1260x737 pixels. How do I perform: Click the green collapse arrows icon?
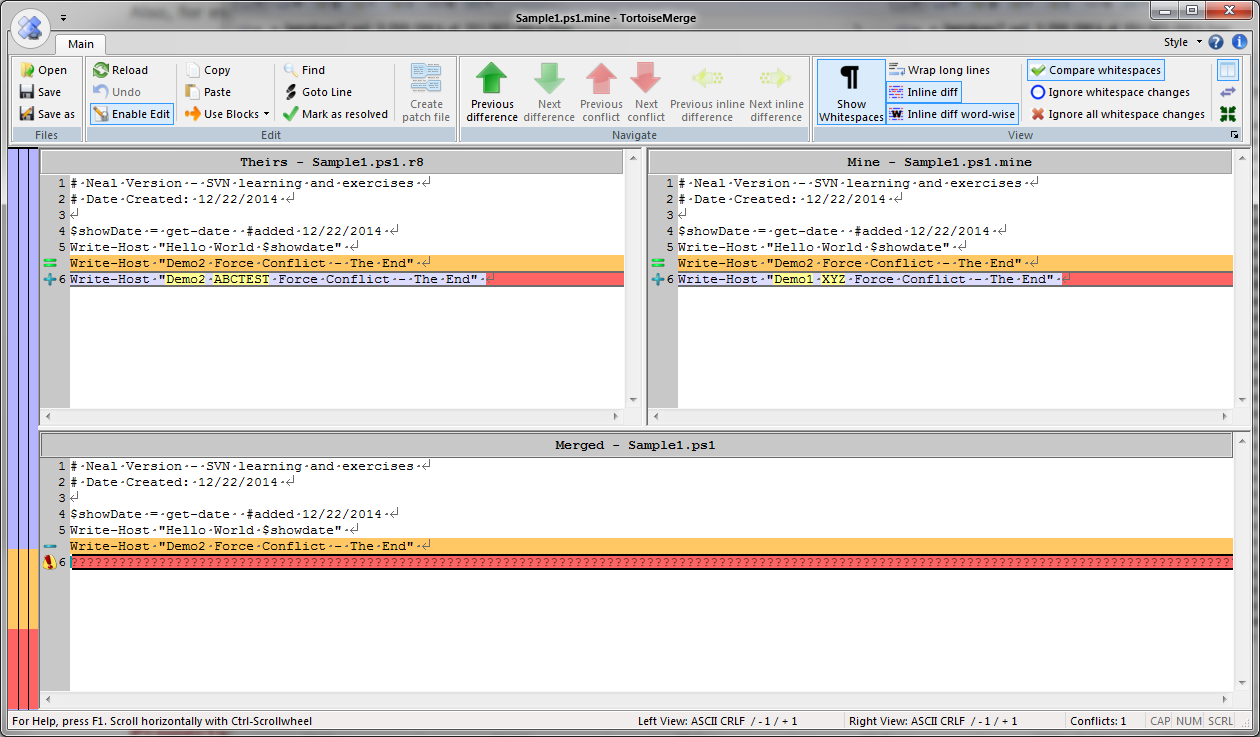(x=1228, y=114)
